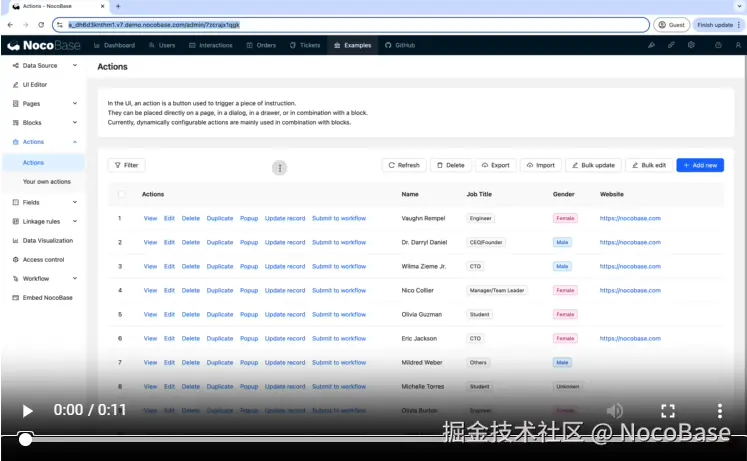Image resolution: width=747 pixels, height=461 pixels.
Task: Expand the Linkage rules chevron
Action: 75,221
